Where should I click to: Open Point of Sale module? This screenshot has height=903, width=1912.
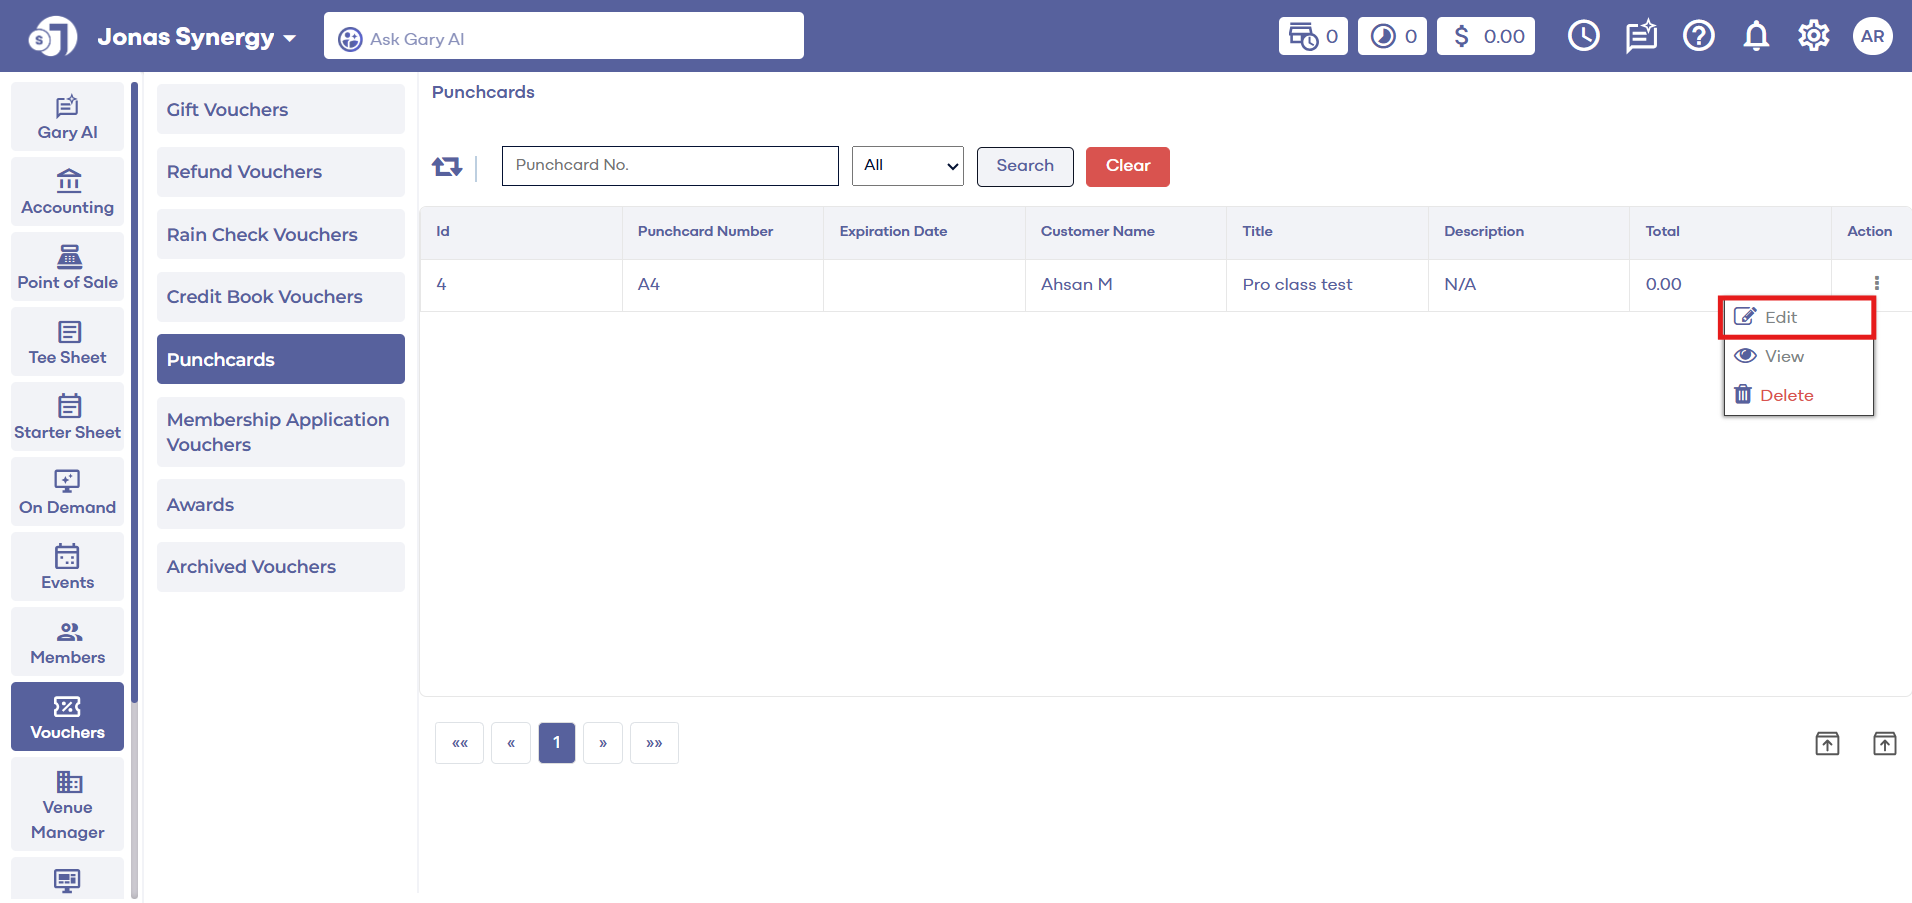coord(68,267)
